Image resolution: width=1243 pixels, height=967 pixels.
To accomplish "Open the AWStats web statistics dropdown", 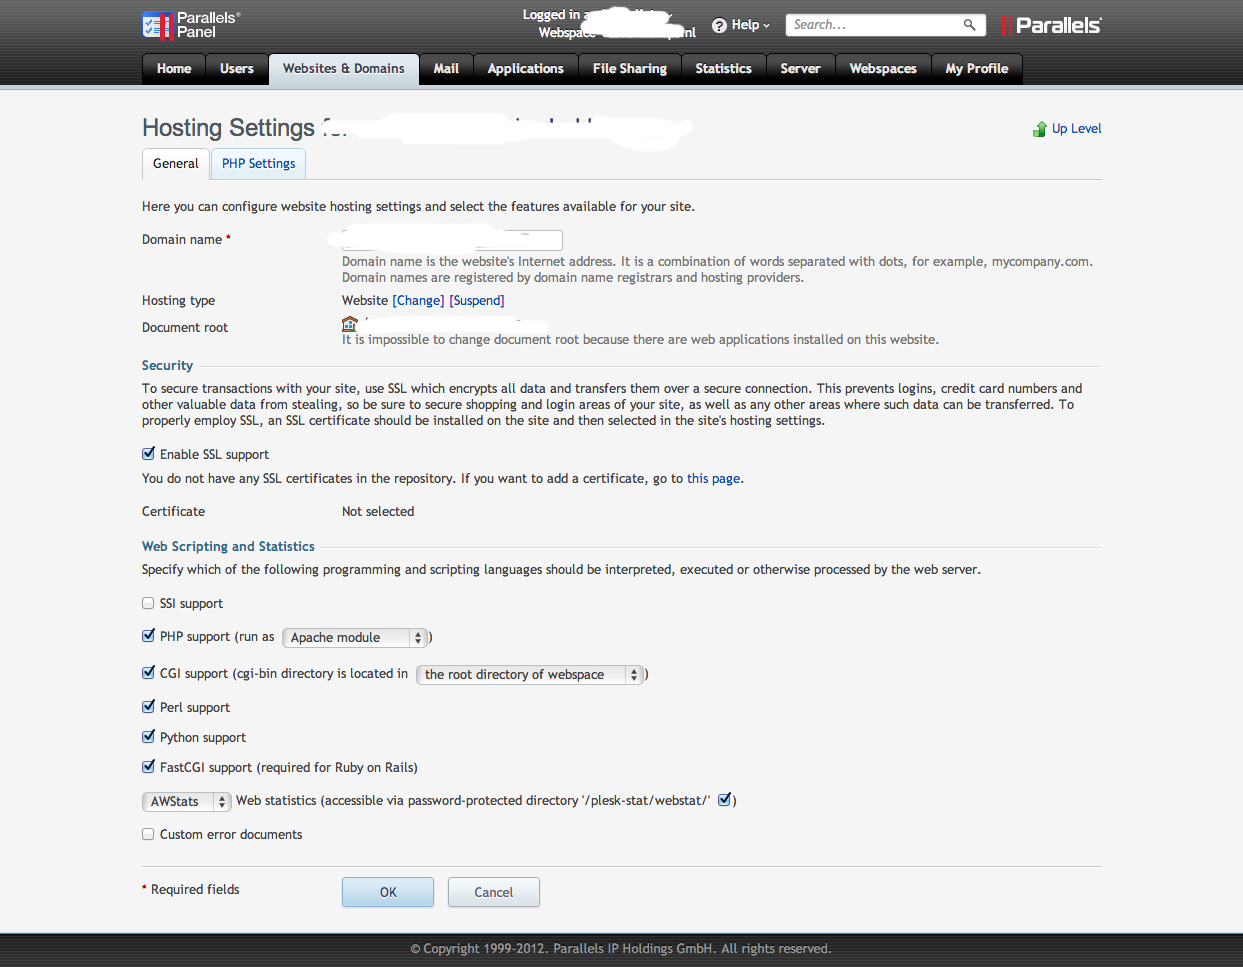I will point(187,801).
